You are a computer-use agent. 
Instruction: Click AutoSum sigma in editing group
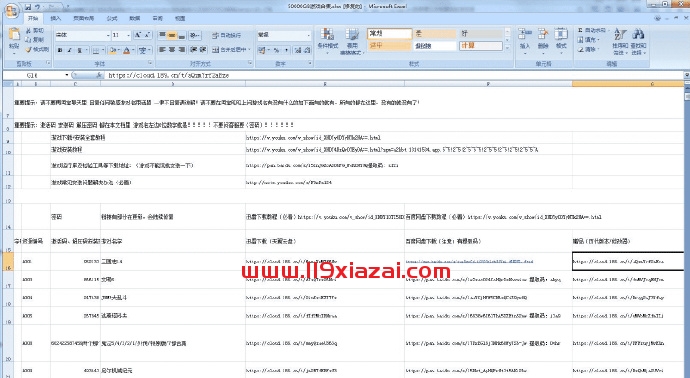pos(580,30)
